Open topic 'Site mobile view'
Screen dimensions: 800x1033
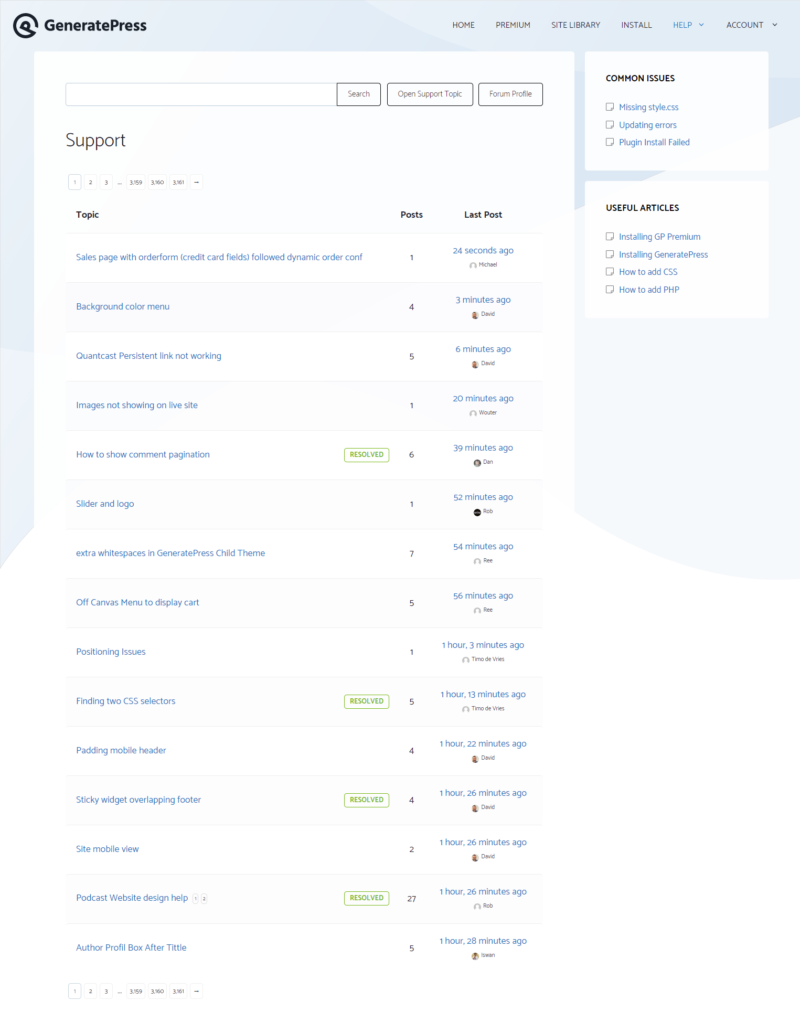[x=107, y=849]
